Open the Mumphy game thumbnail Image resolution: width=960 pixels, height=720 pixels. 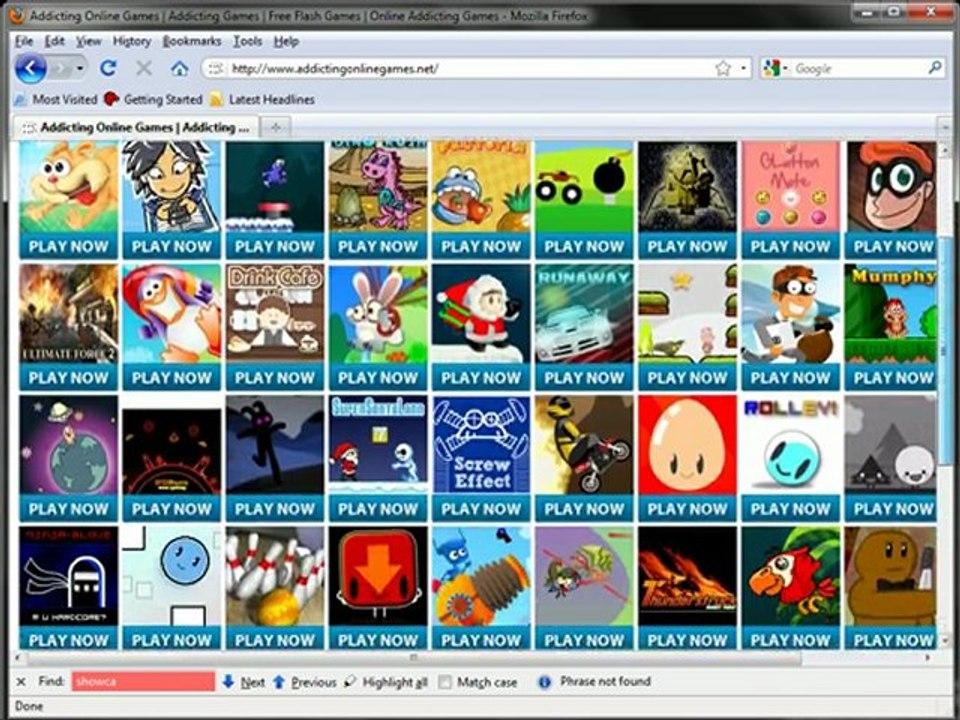[891, 312]
